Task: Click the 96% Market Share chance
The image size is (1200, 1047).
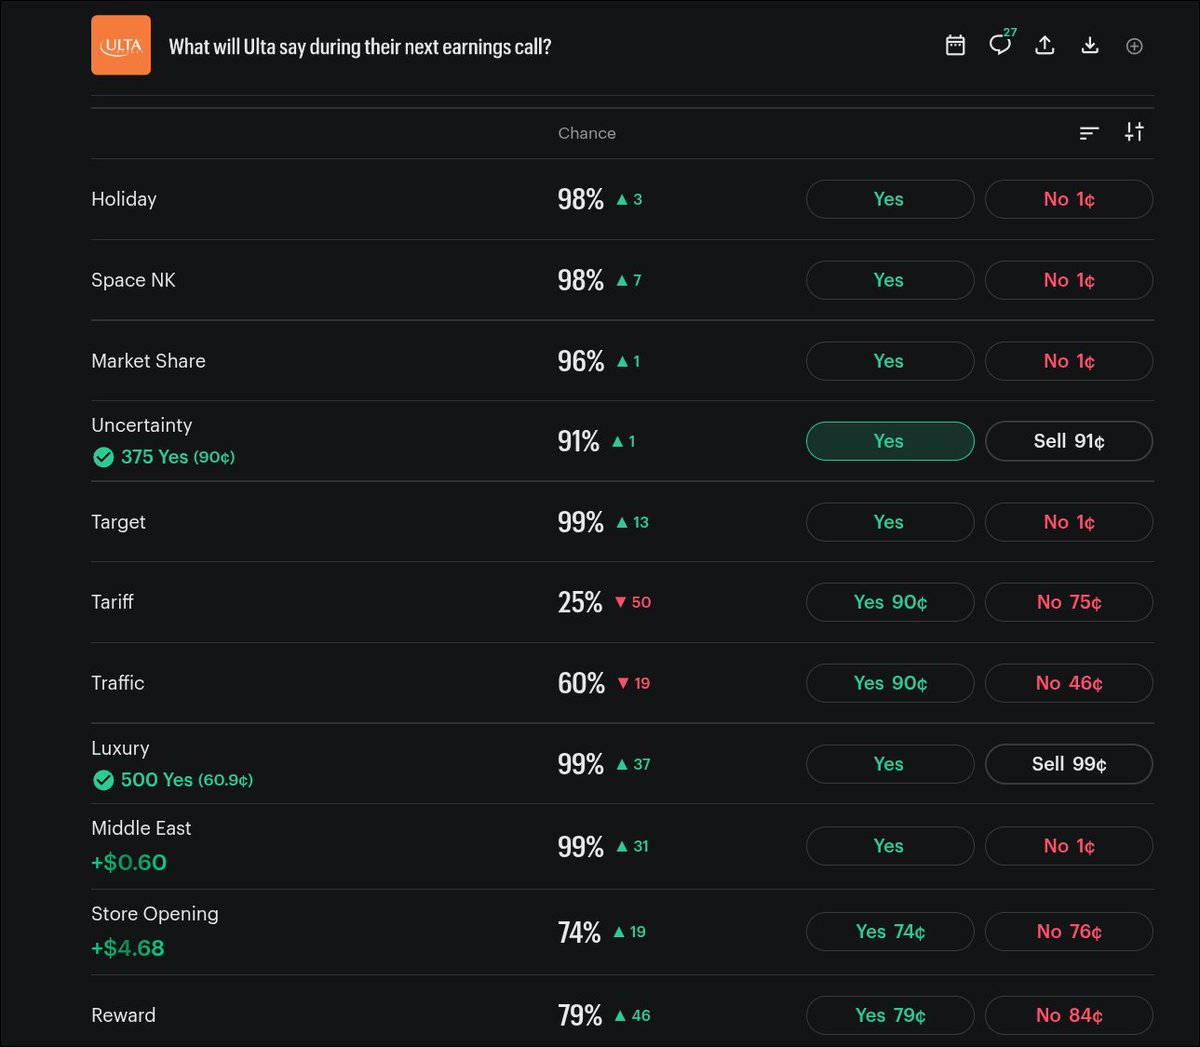Action: 581,361
